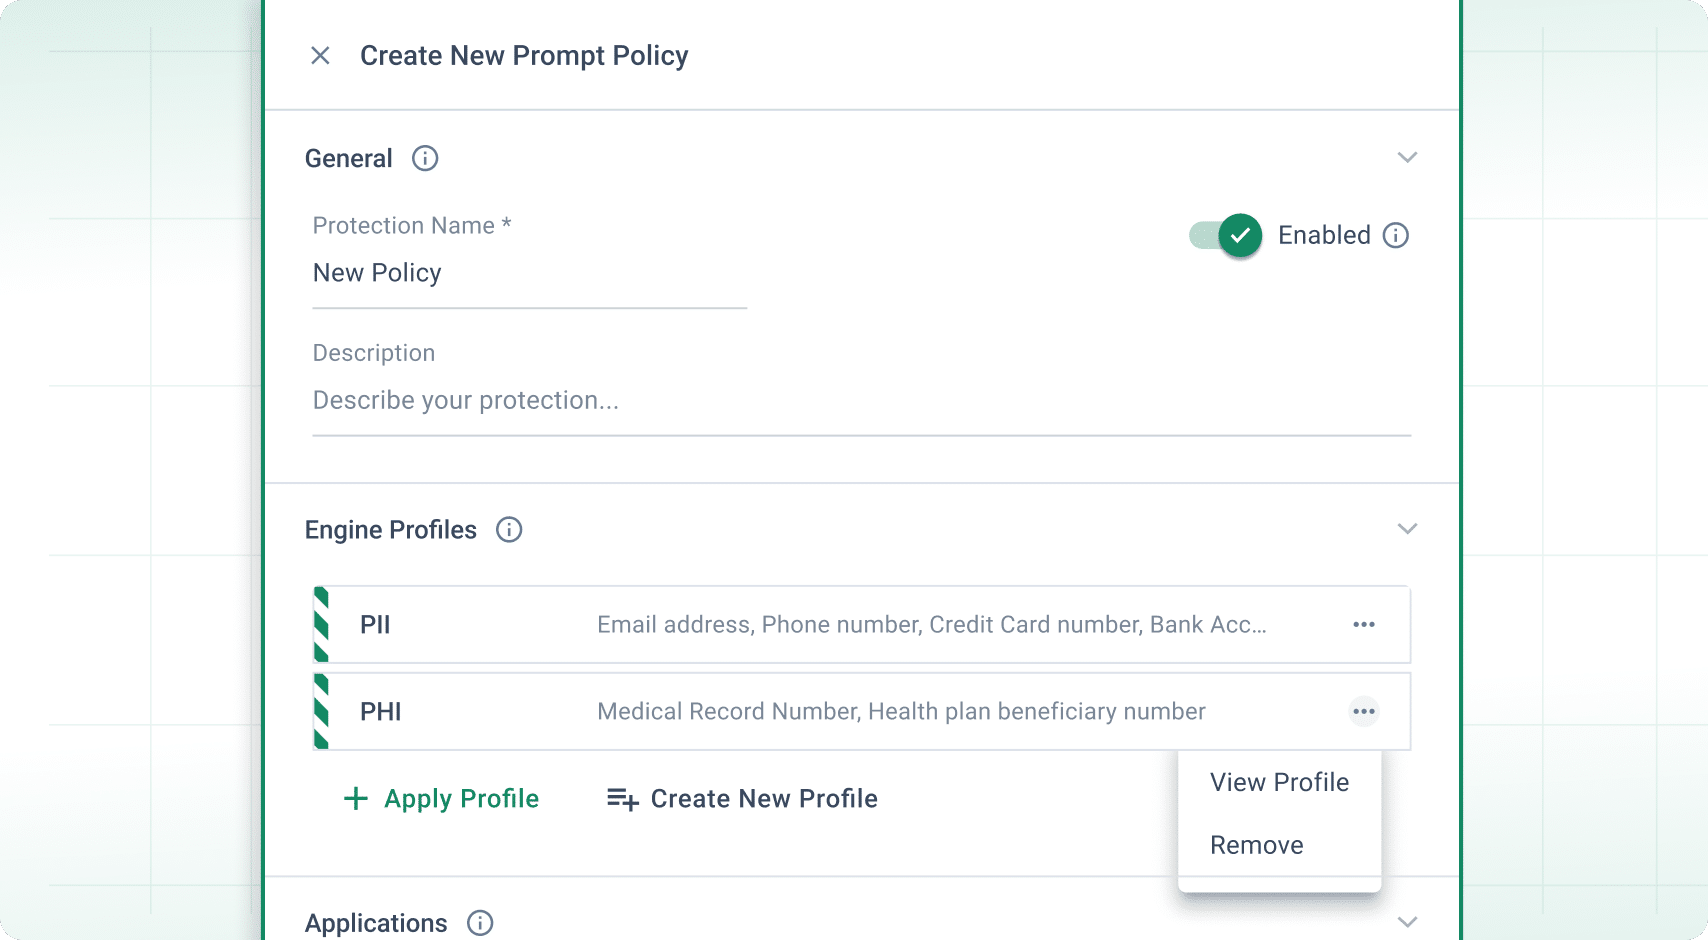1708x940 pixels.
Task: Open the PII profile three-dot menu
Action: [x=1364, y=625]
